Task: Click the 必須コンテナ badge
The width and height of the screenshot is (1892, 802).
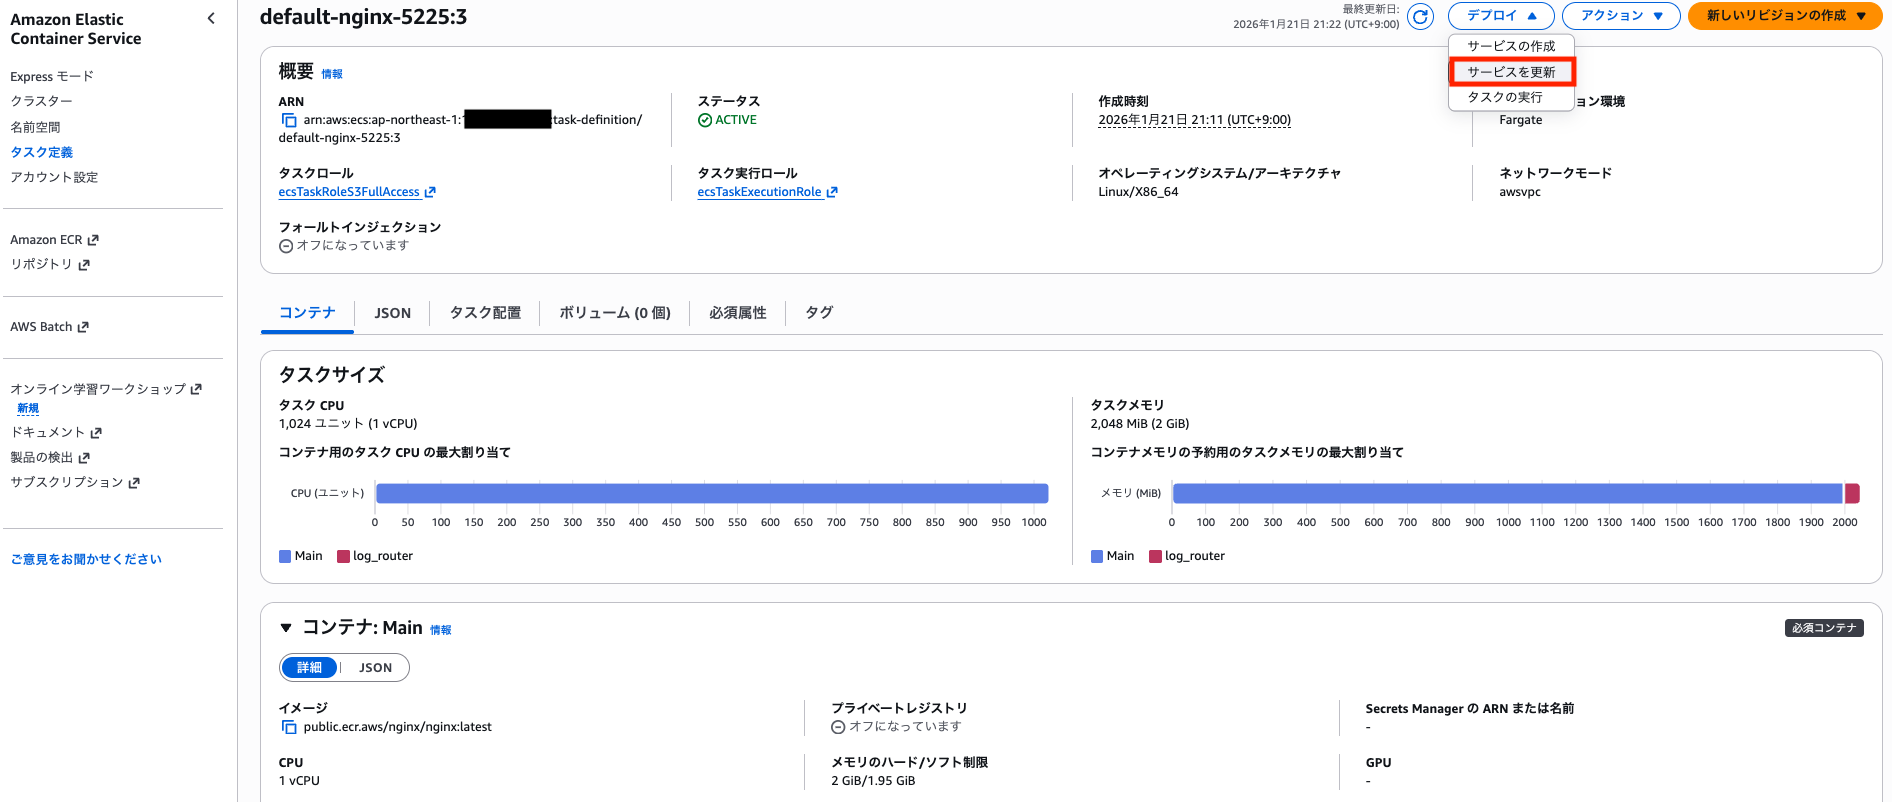Action: (x=1824, y=628)
